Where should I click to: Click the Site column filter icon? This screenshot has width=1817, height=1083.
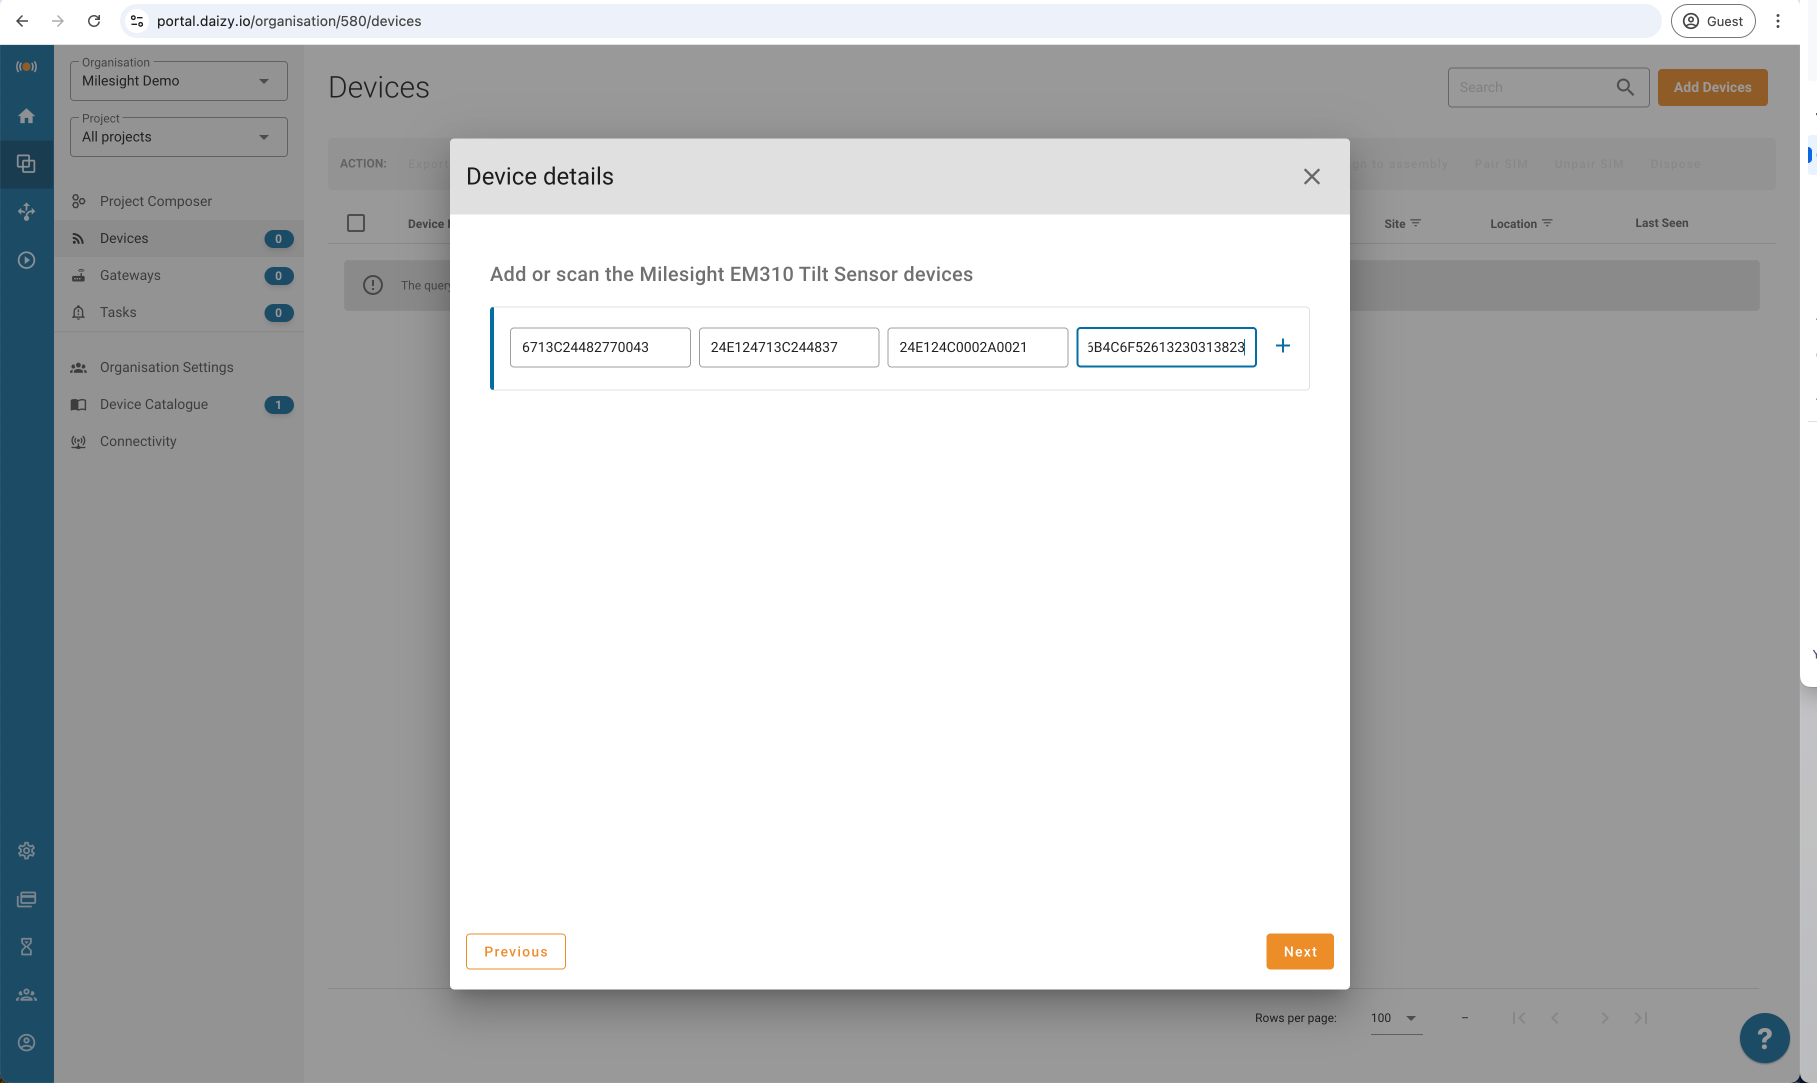click(1415, 223)
